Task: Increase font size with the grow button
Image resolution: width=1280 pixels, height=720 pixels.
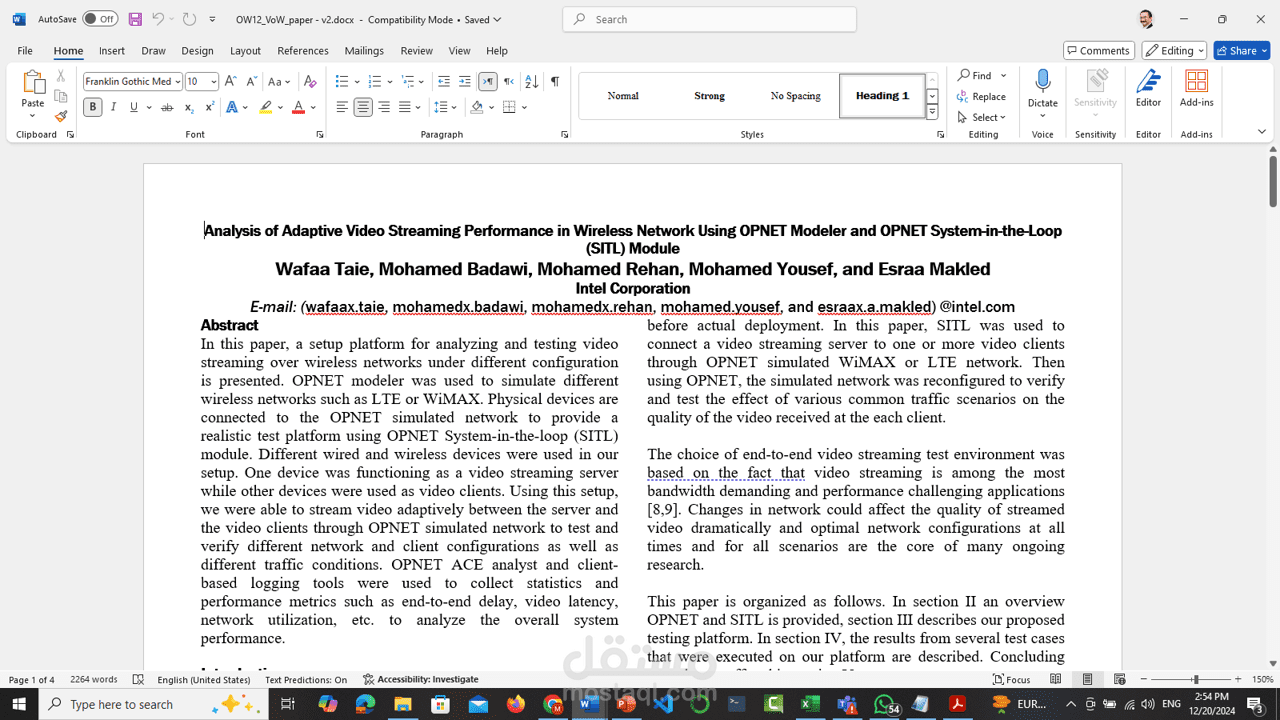Action: [231, 82]
